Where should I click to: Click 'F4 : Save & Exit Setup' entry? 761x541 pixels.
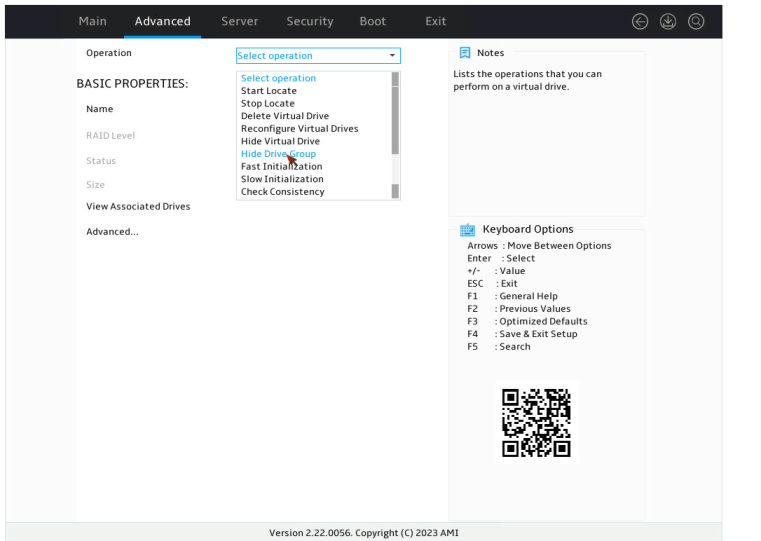pos(522,334)
